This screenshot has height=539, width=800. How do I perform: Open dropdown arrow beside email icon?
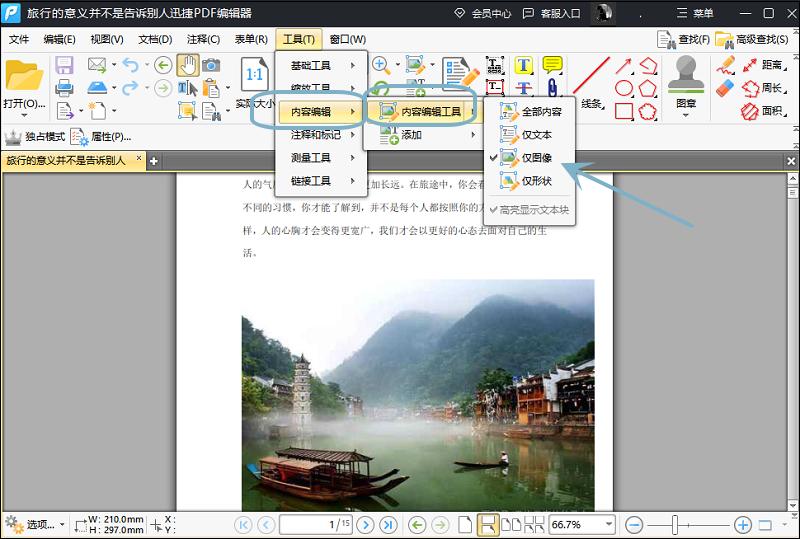114,65
